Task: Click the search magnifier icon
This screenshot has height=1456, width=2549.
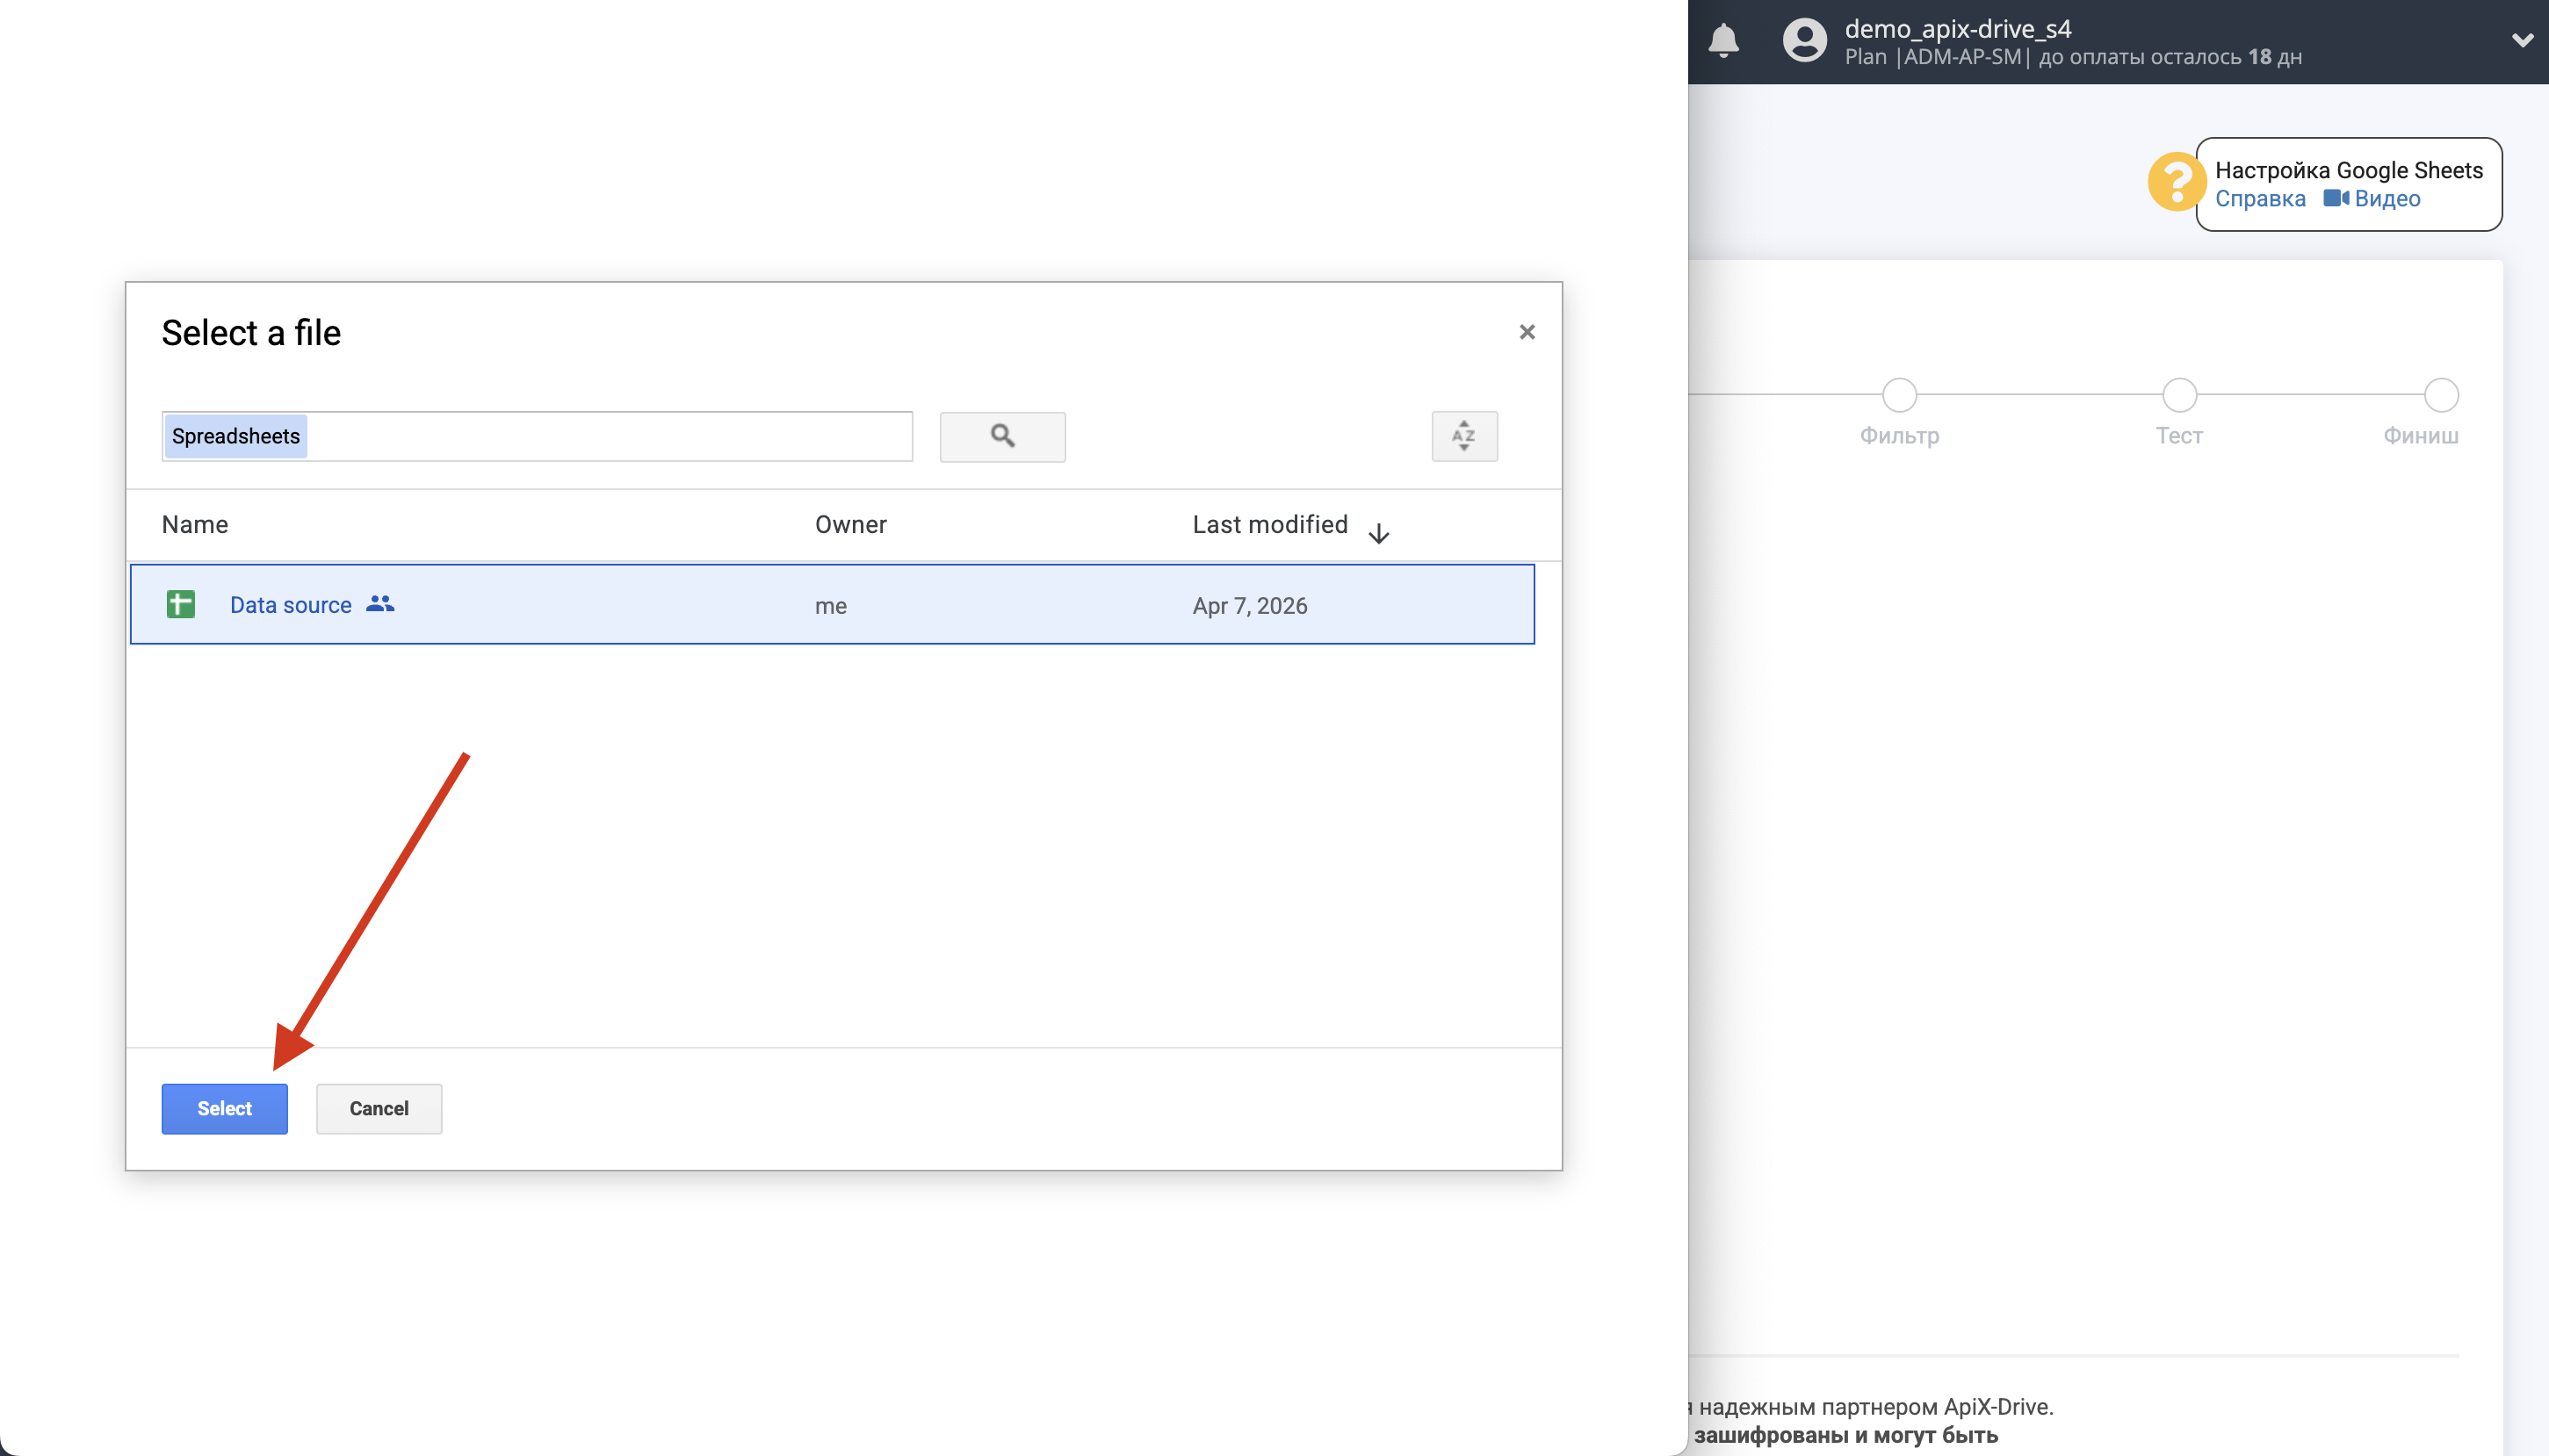Action: tap(1002, 436)
